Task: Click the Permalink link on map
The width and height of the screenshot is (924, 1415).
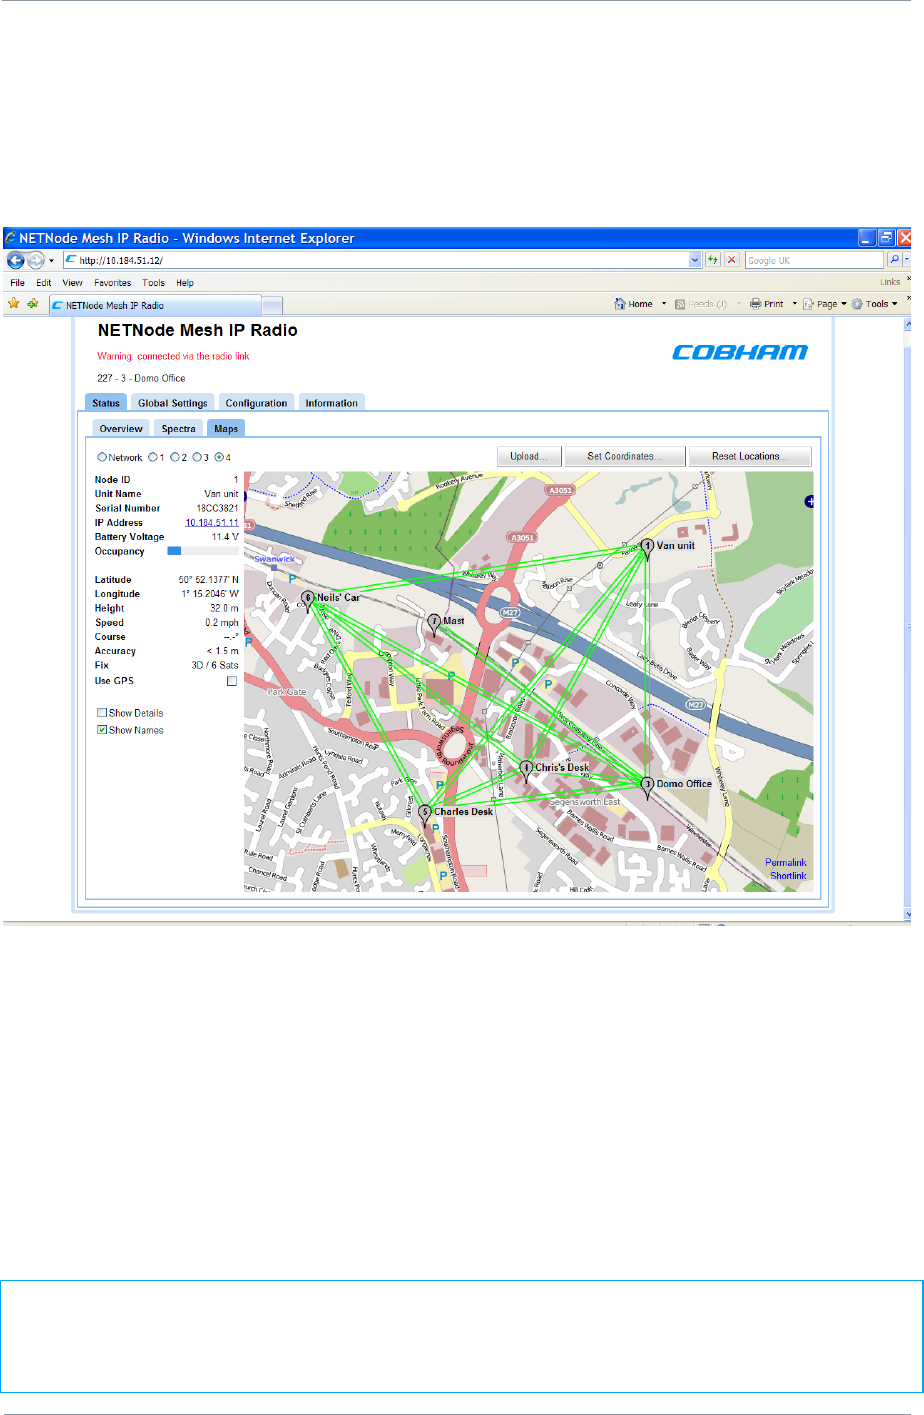Action: [x=786, y=862]
